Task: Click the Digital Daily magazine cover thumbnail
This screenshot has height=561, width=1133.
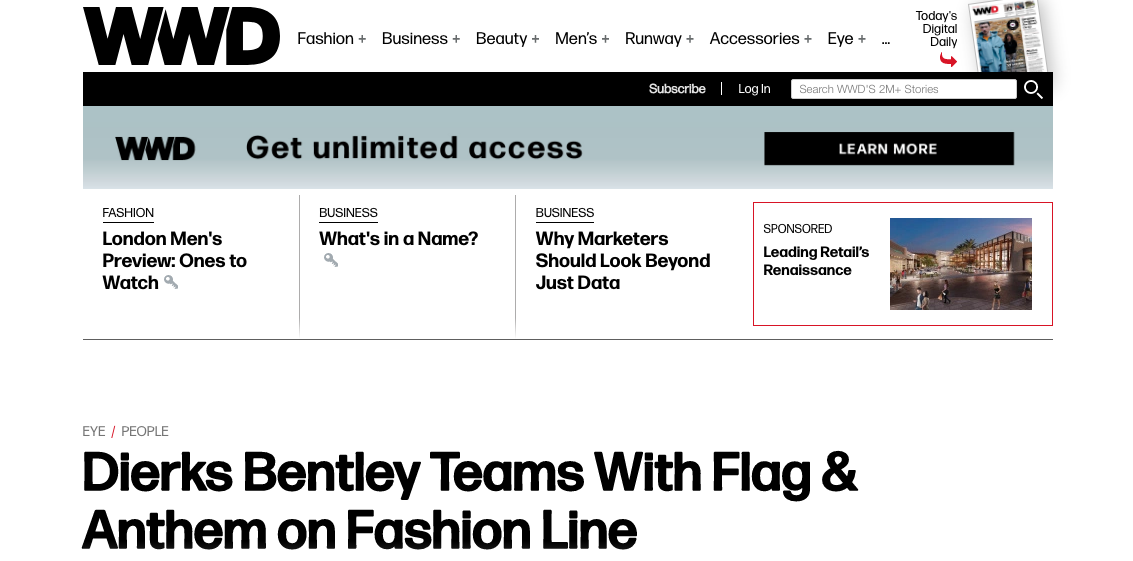Action: point(1007,36)
